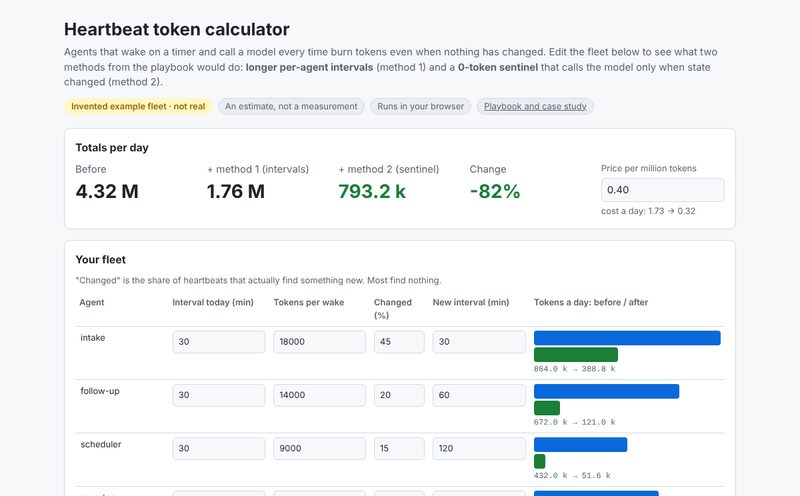Click intake's green after-tokens bar
This screenshot has width=800, height=496.
click(x=576, y=355)
